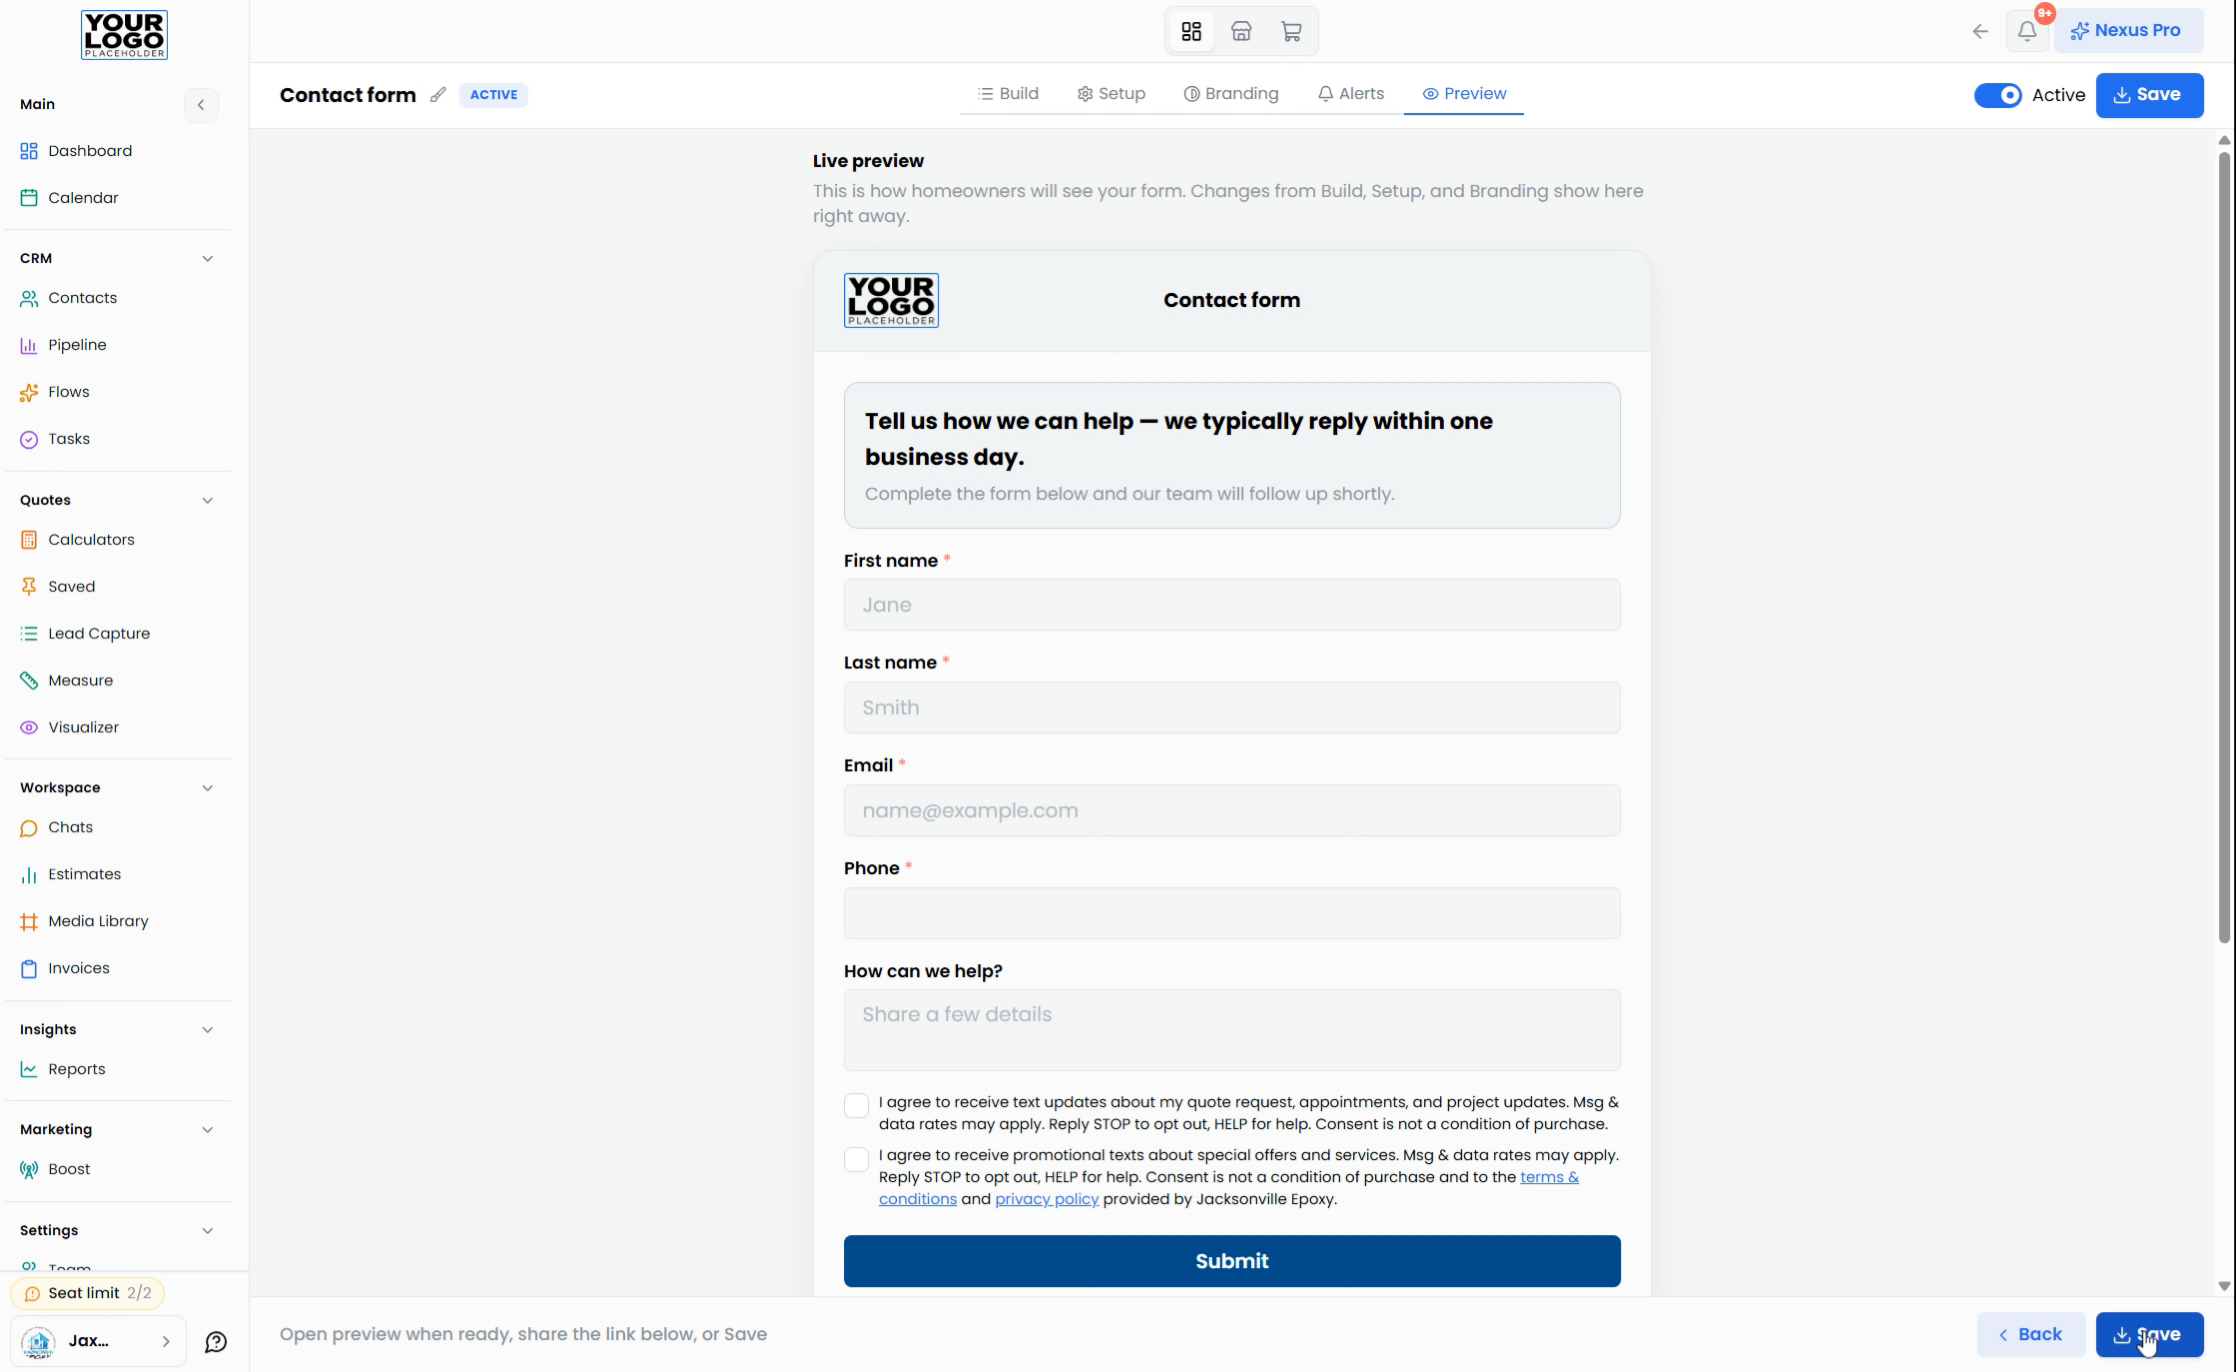
Task: Collapse the Marketing section
Action: click(x=207, y=1130)
